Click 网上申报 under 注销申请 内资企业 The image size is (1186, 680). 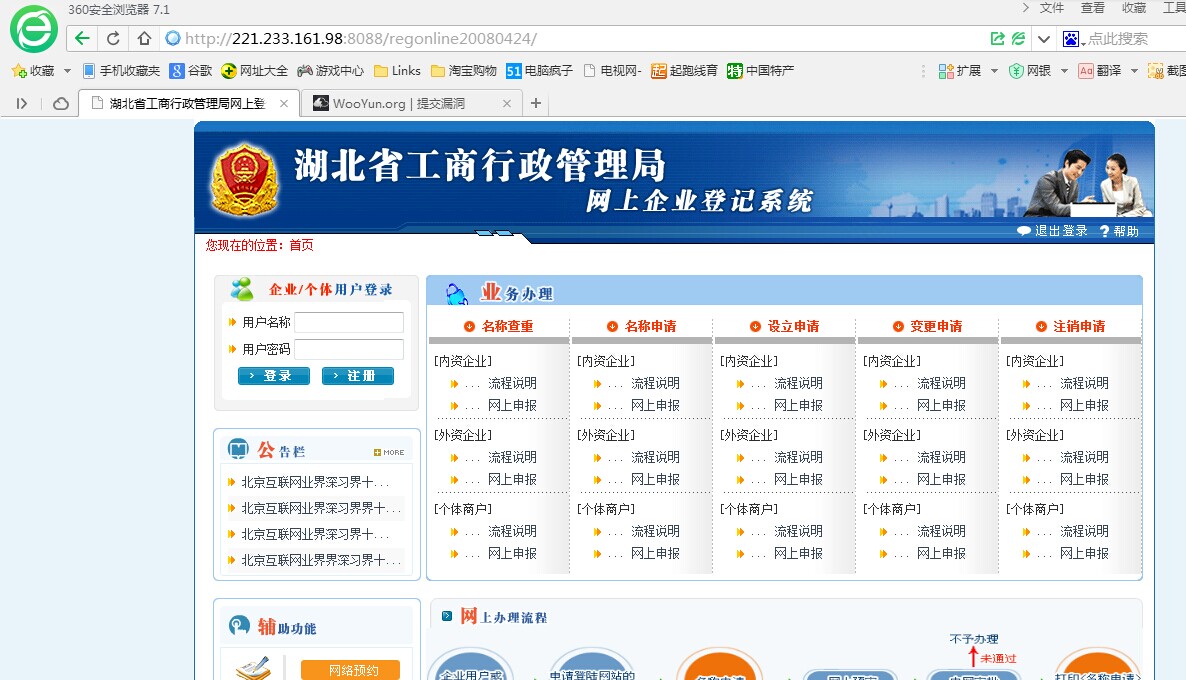1084,405
